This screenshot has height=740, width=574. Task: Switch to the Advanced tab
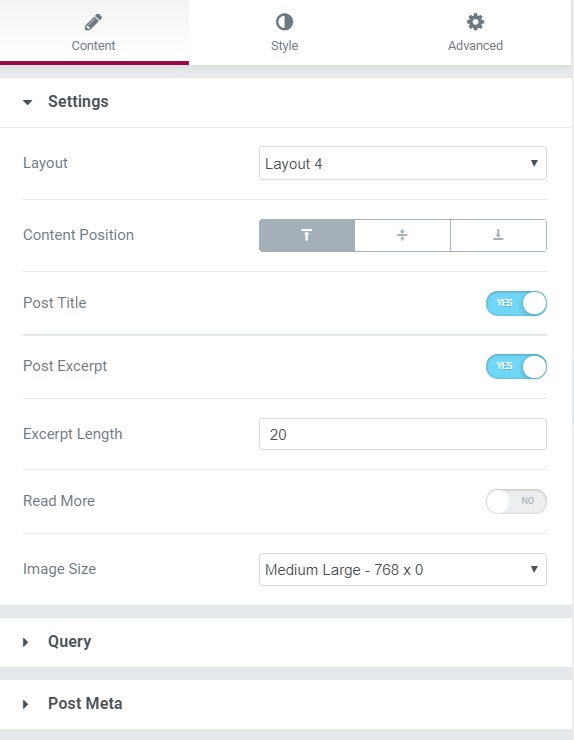point(475,32)
